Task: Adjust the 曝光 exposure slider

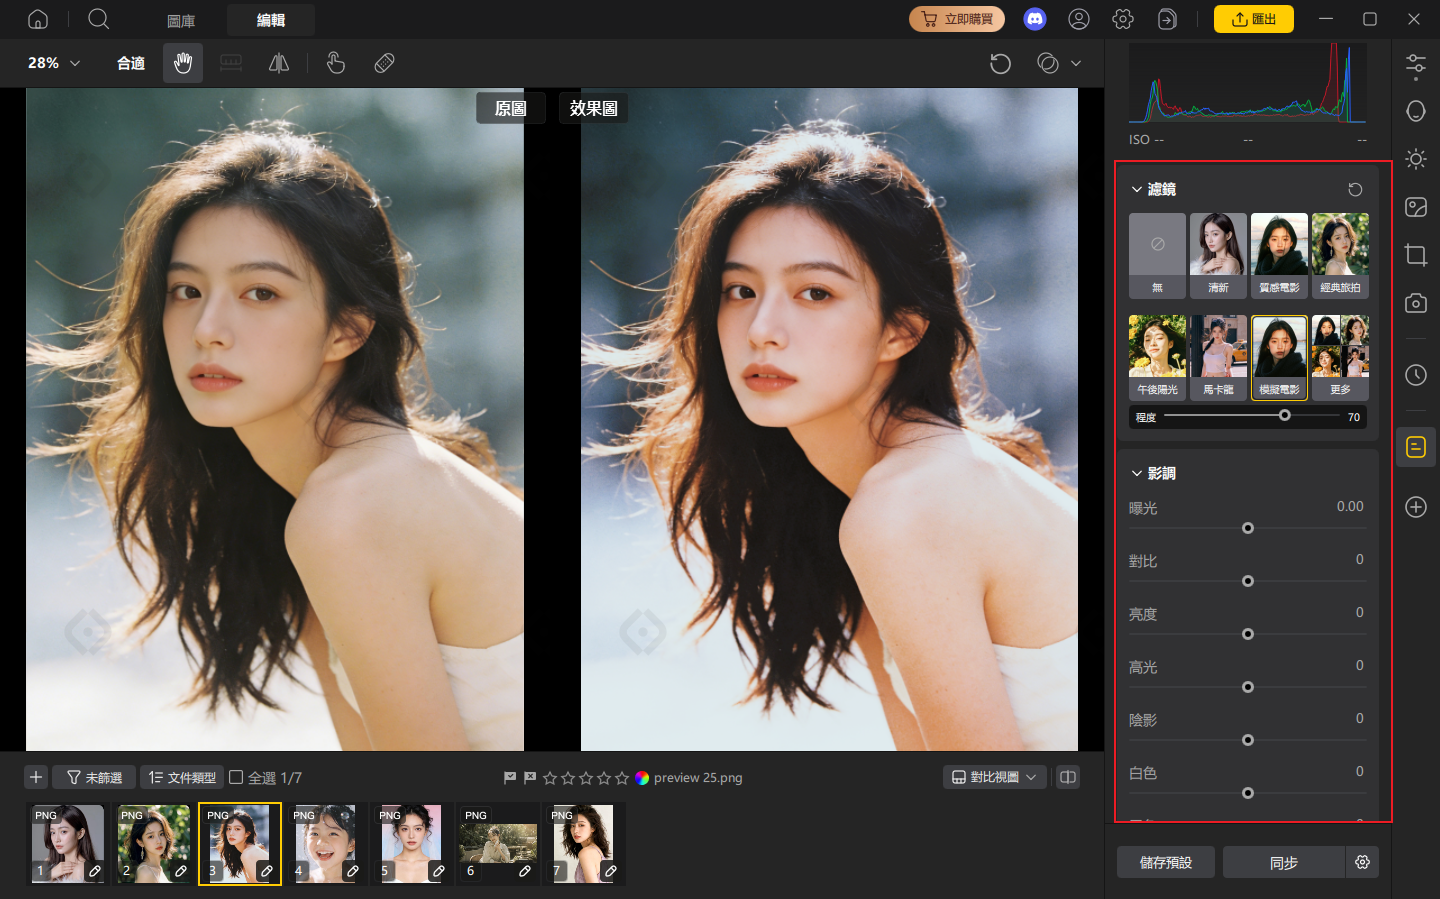Action: tap(1248, 528)
